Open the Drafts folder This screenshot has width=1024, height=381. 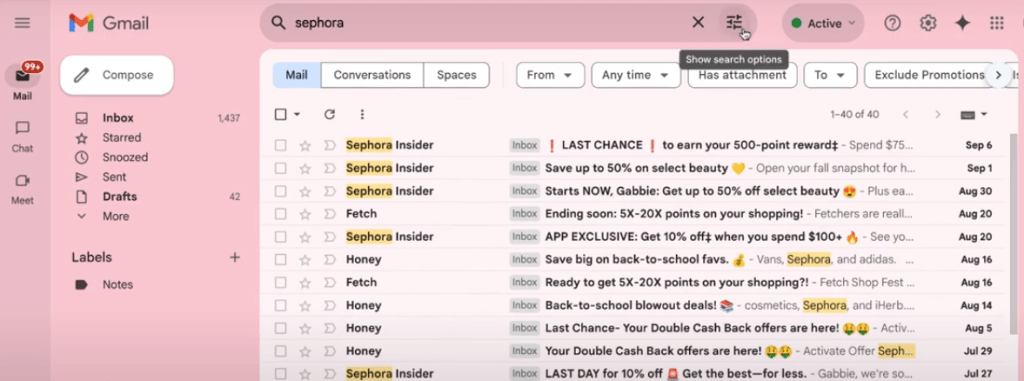tap(120, 197)
